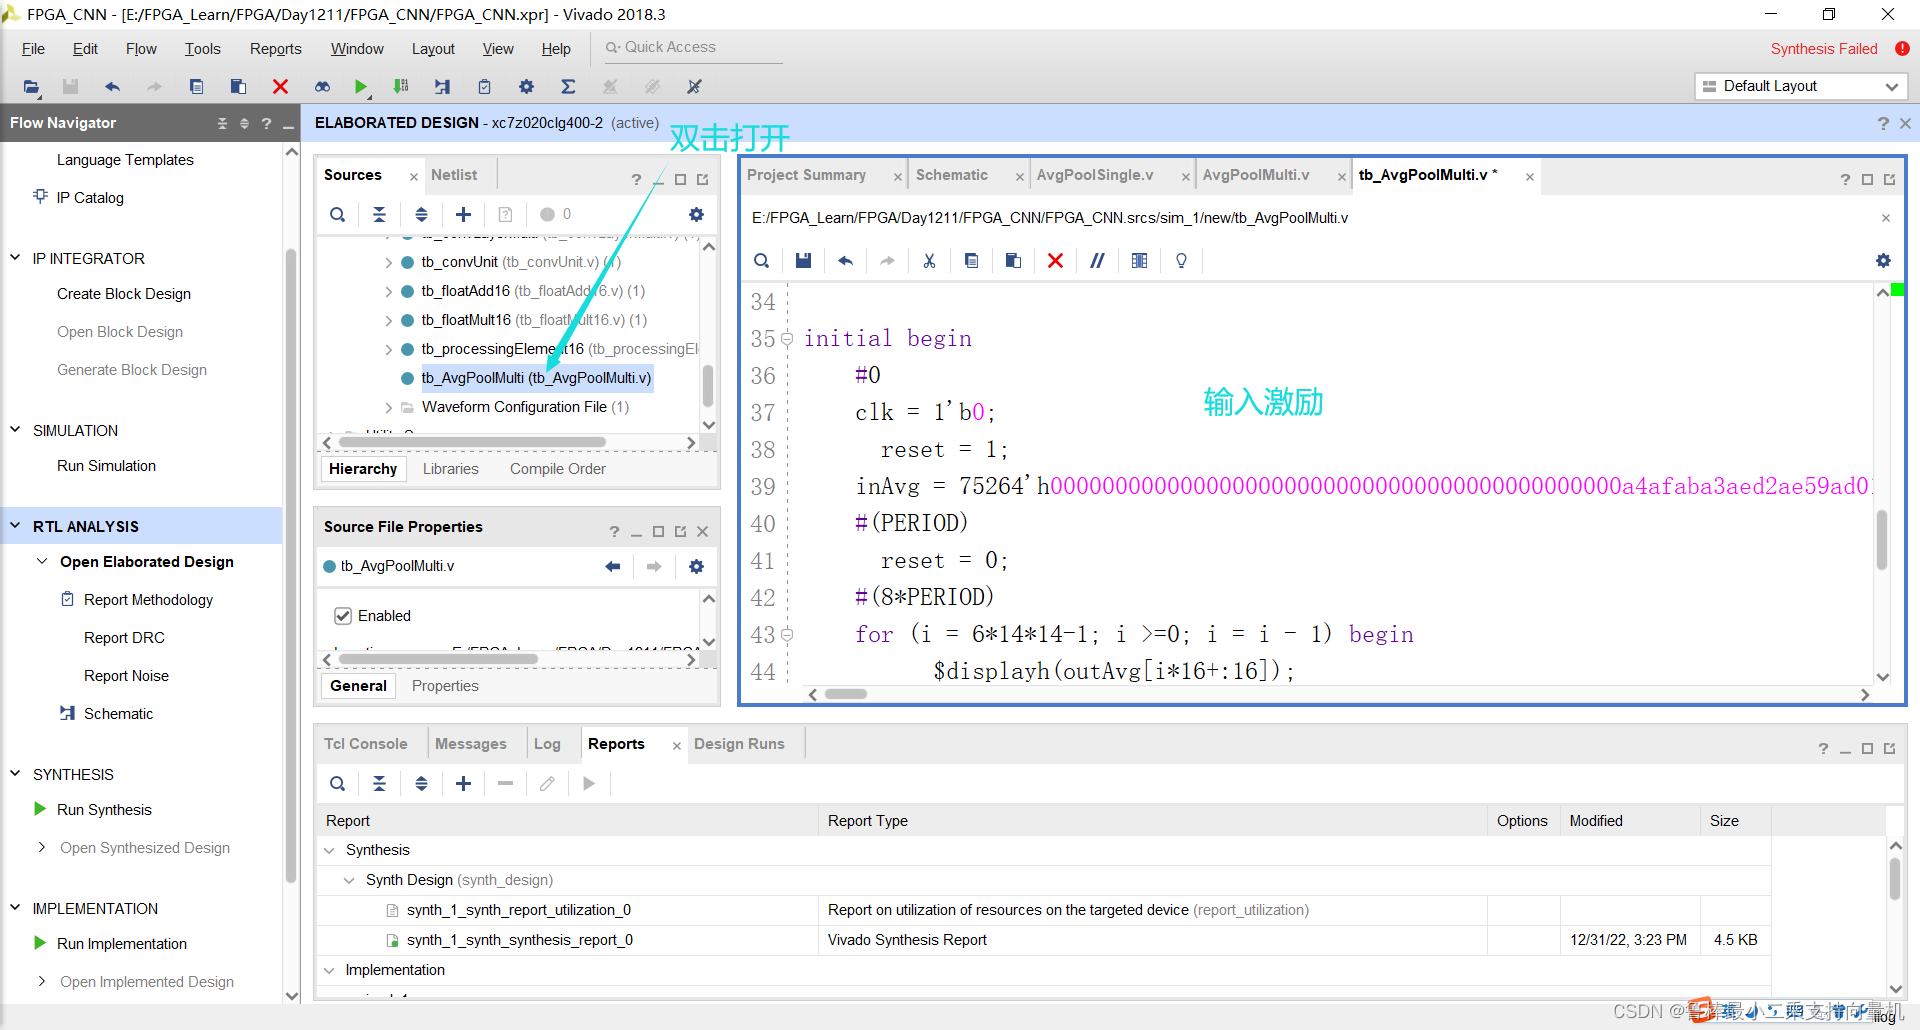Collapse all in Sources panel toolbar

(379, 214)
